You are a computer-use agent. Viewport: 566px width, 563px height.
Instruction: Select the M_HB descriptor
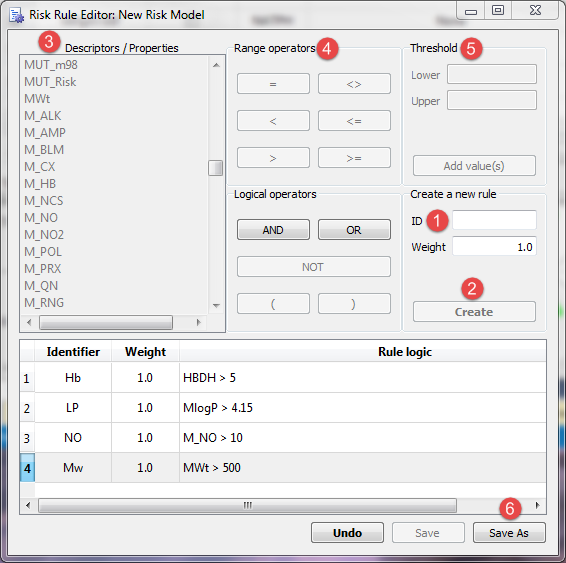point(40,184)
